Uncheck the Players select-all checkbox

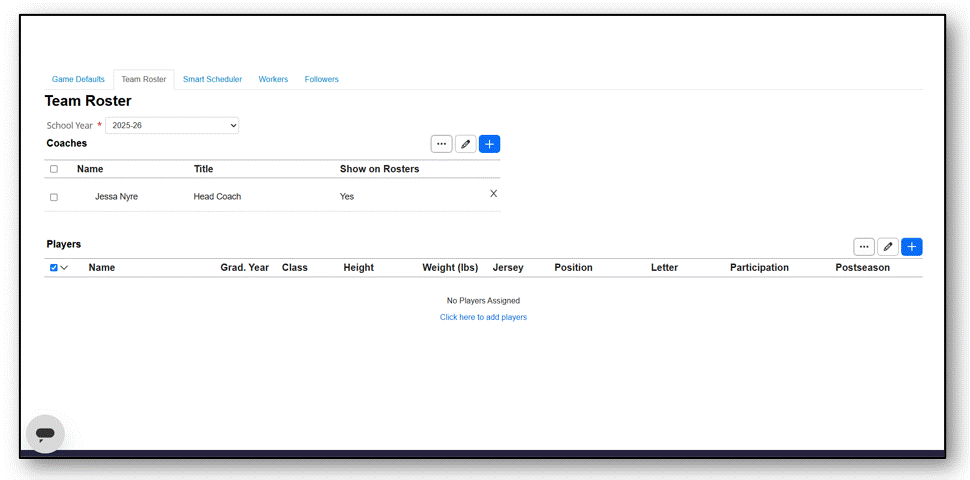[x=54, y=268]
